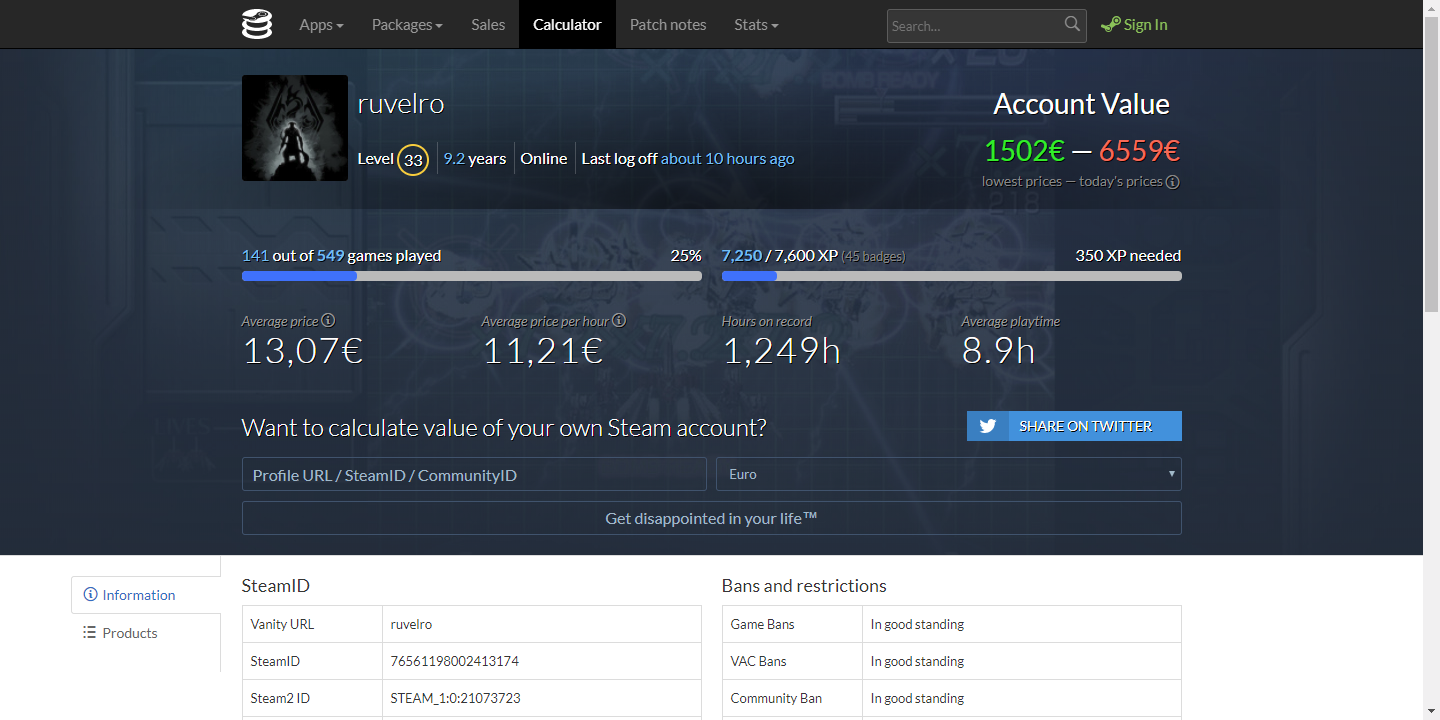
Task: Click the 'VAC Bans' row label
Action: [759, 661]
